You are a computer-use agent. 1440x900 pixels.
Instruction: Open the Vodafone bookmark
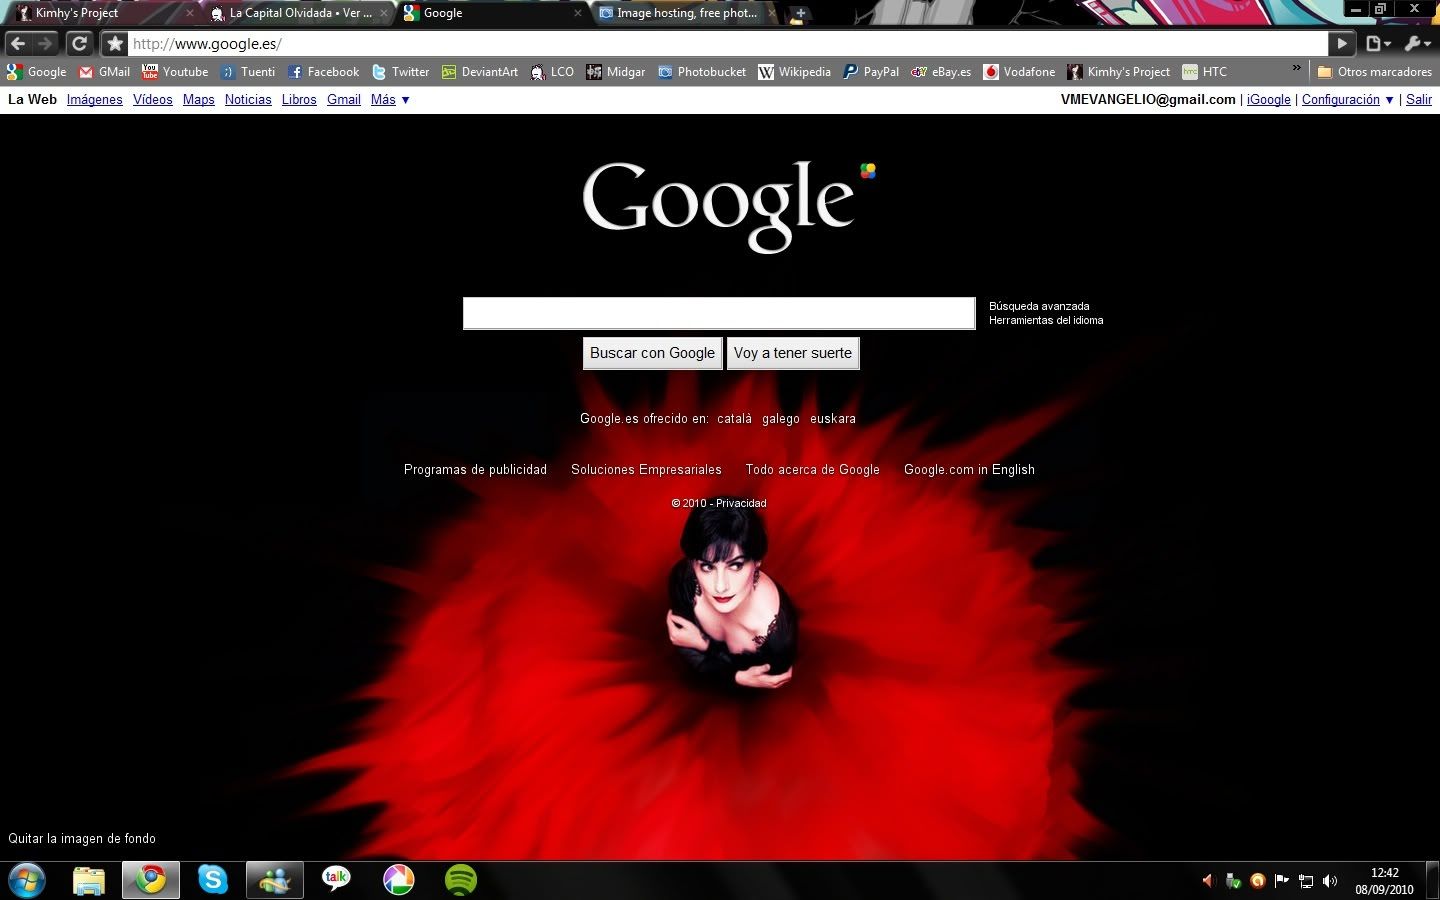coord(1019,72)
